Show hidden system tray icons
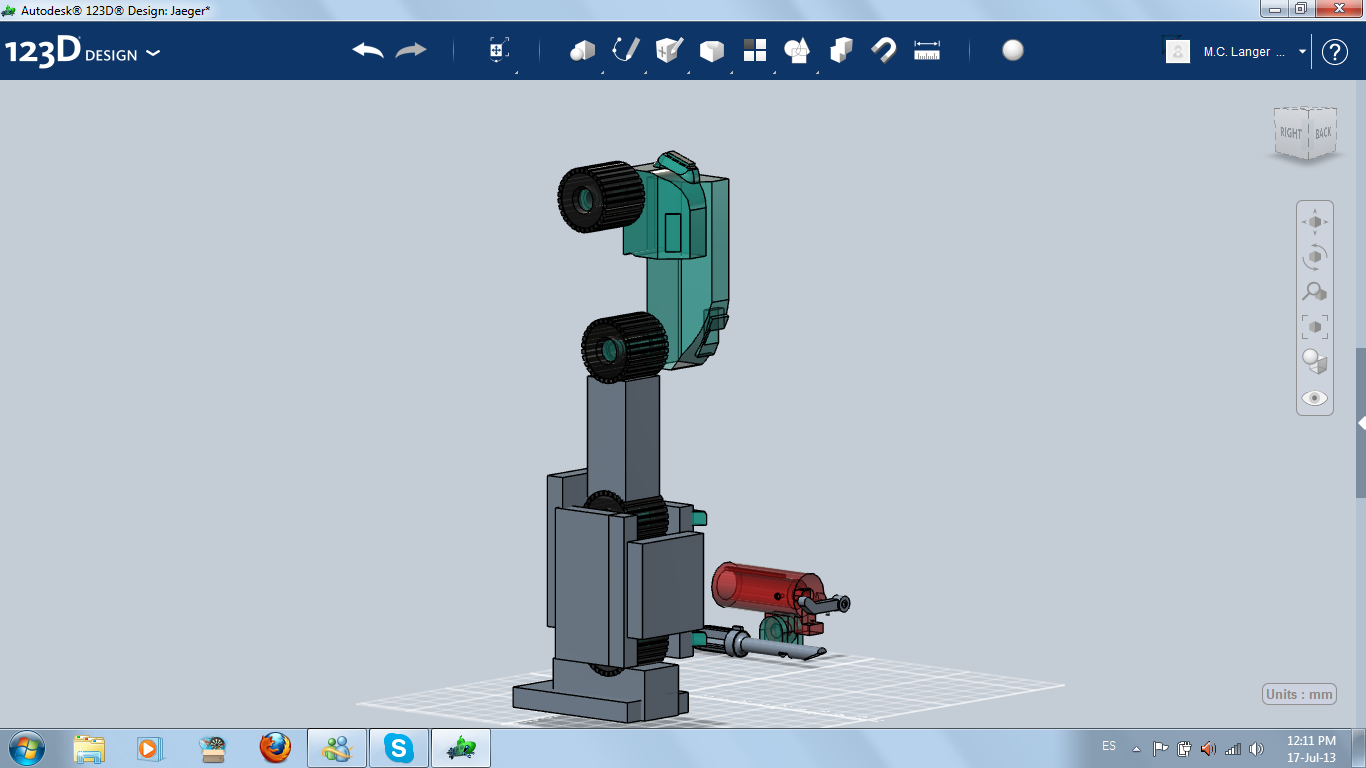 pos(1136,748)
